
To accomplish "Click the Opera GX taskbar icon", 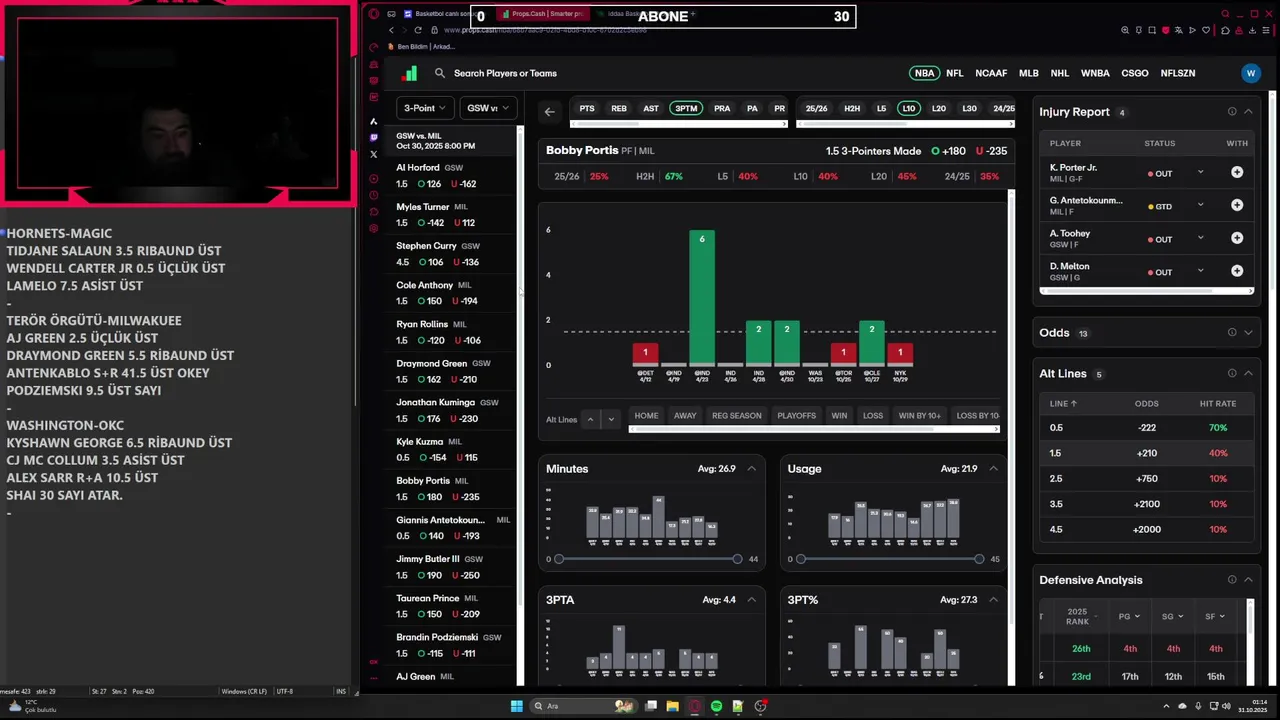I will point(695,706).
